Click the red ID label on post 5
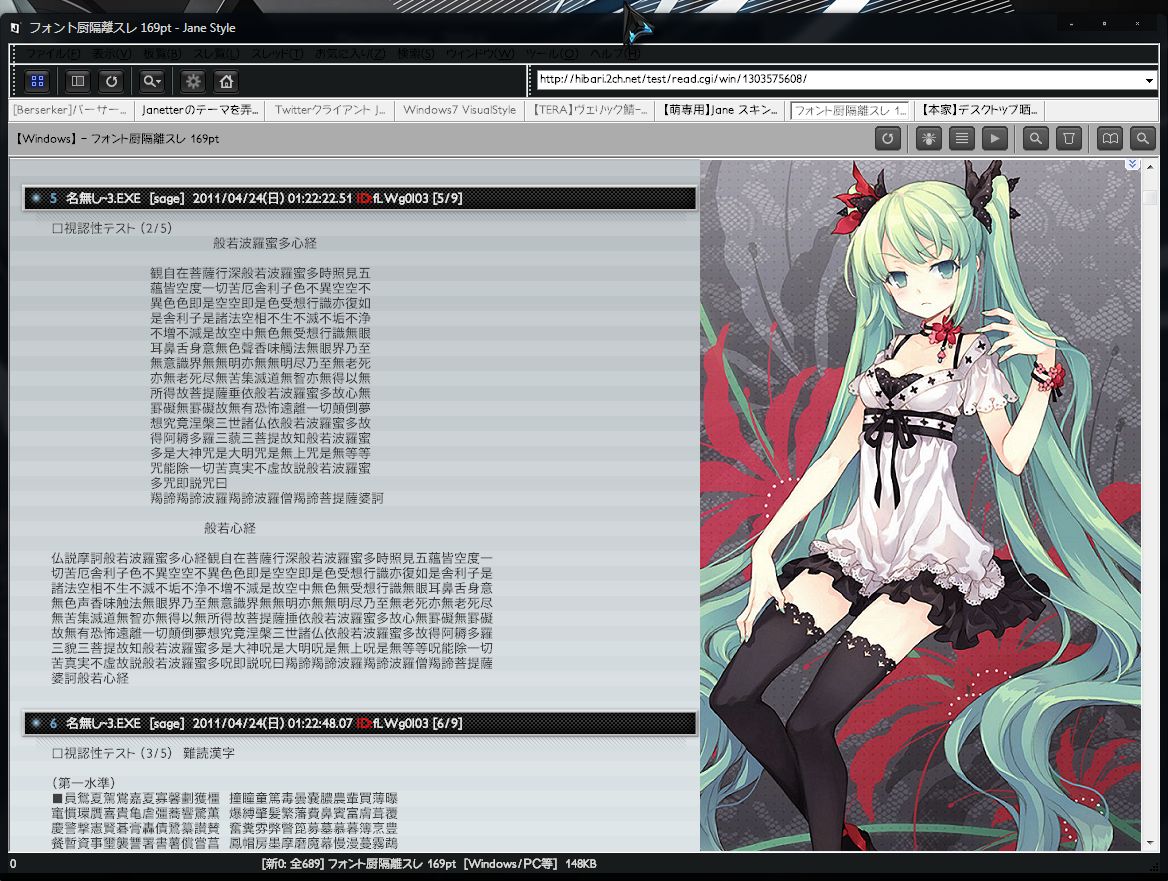Screen dimensions: 1168x881 [364, 198]
